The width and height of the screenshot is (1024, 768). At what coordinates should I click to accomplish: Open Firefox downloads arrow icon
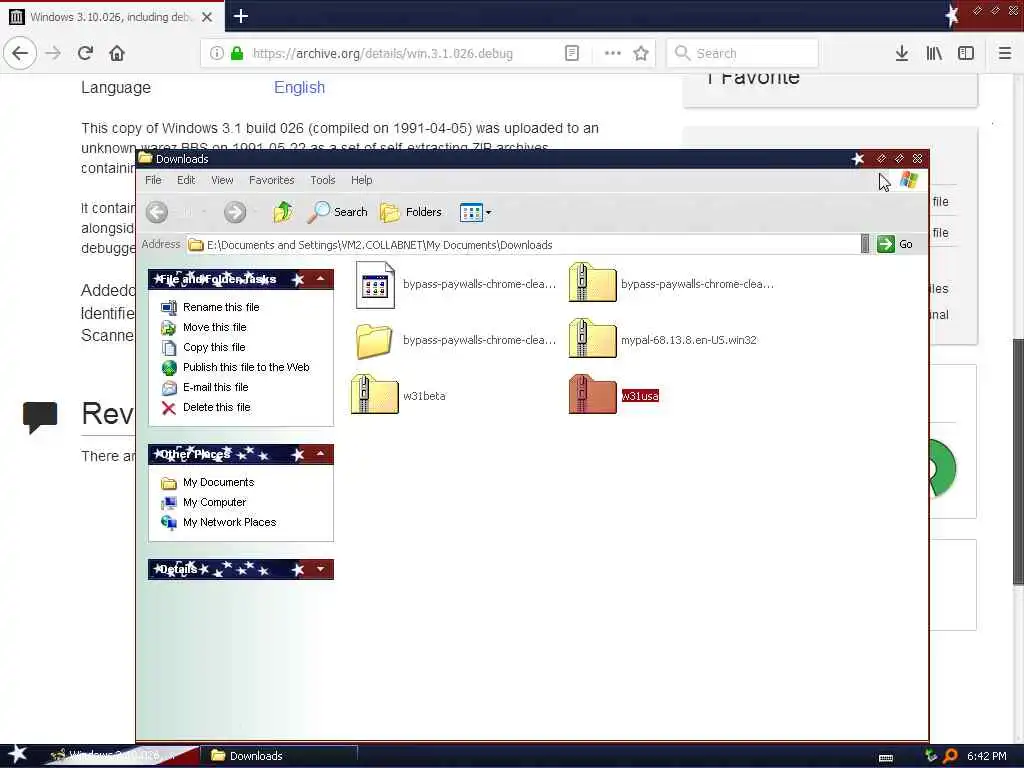click(902, 54)
